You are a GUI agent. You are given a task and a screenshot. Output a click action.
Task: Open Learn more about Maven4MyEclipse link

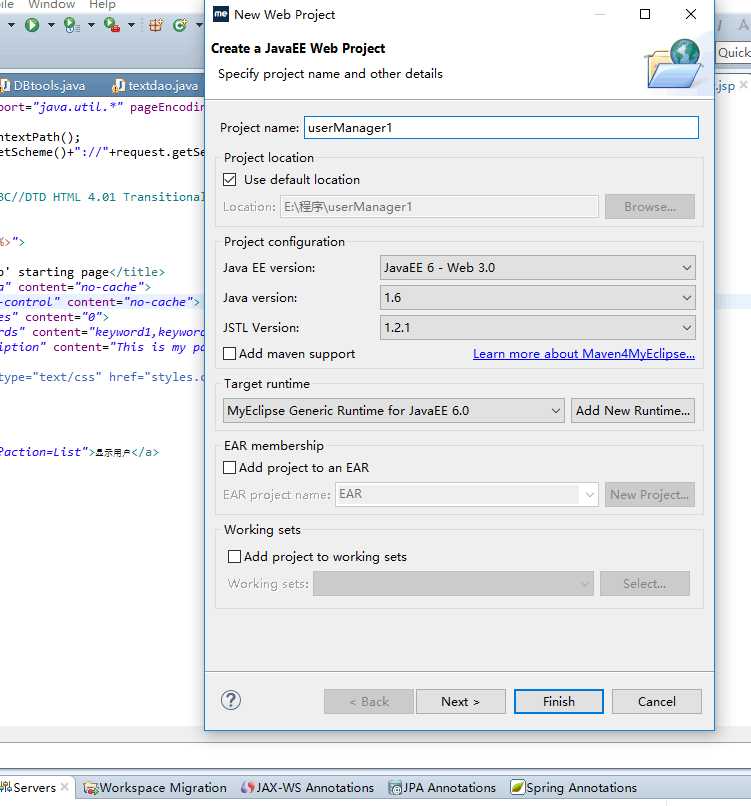tap(584, 354)
